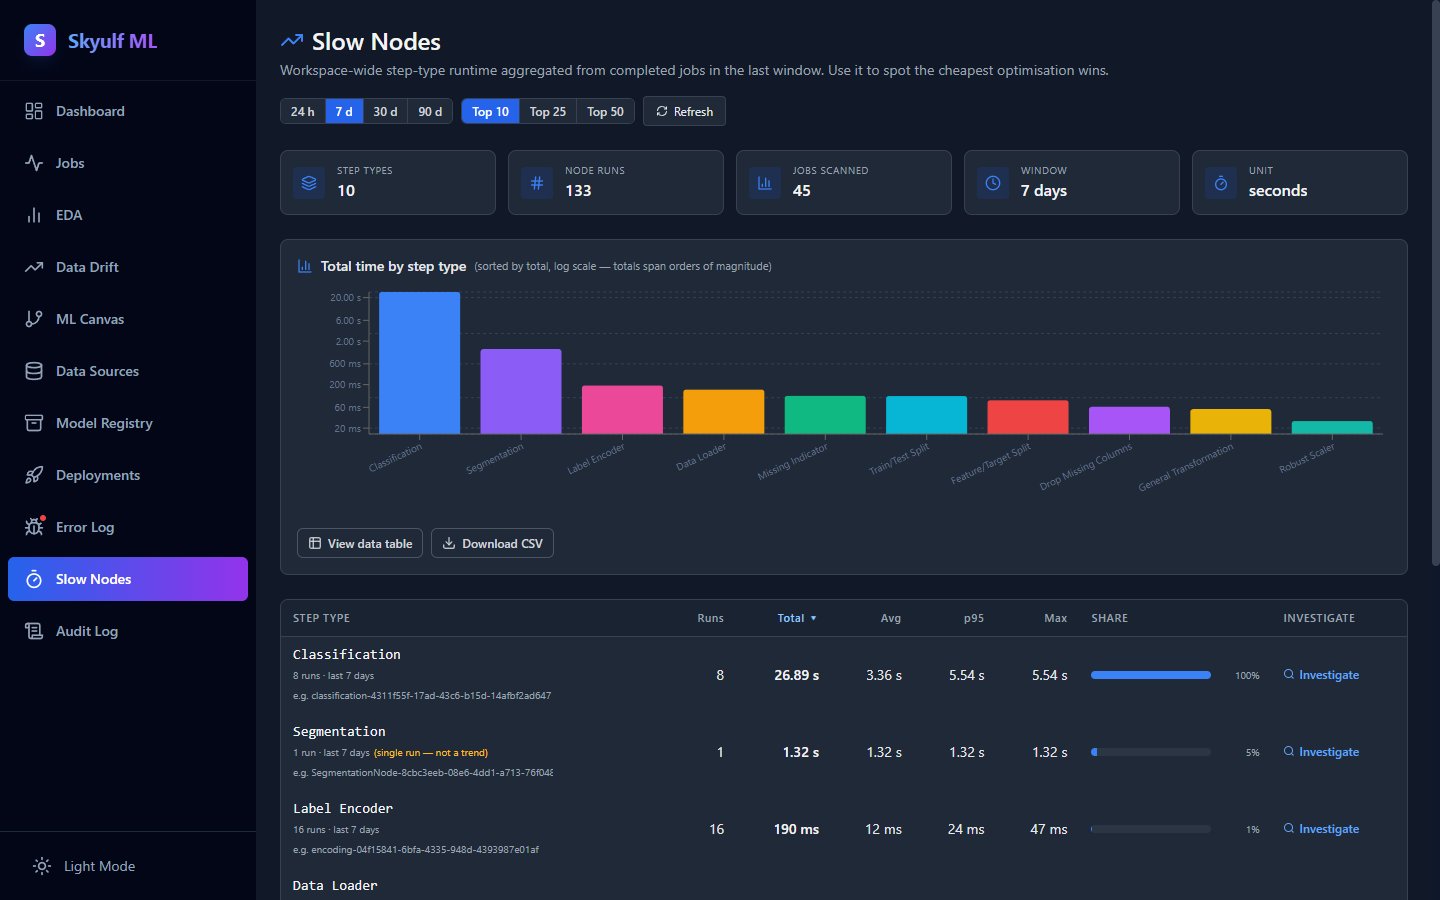Click the Step Types layers icon
This screenshot has width=1440, height=900.
[x=309, y=183]
